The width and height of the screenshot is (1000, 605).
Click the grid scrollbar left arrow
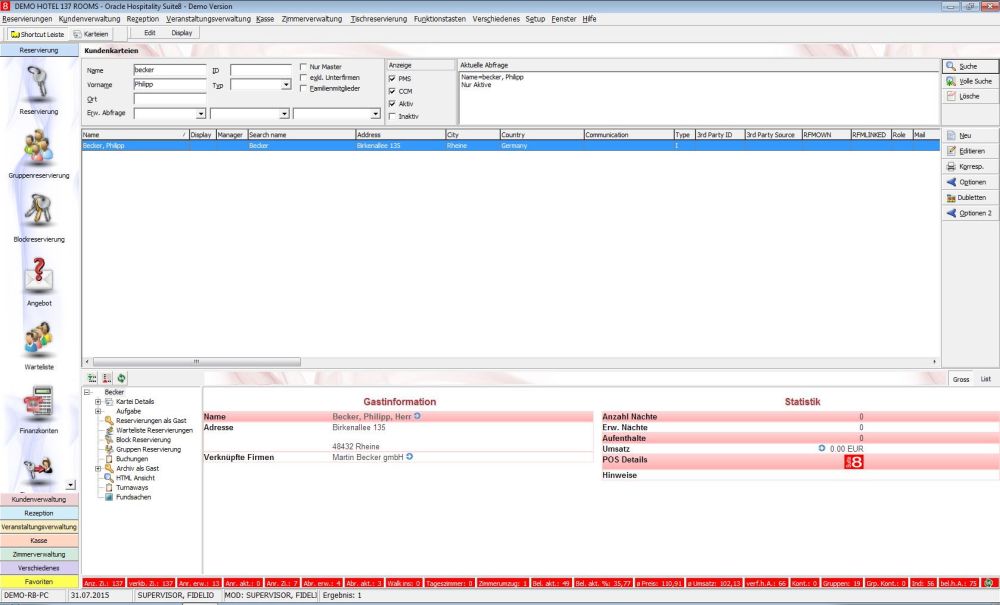tap(87, 361)
